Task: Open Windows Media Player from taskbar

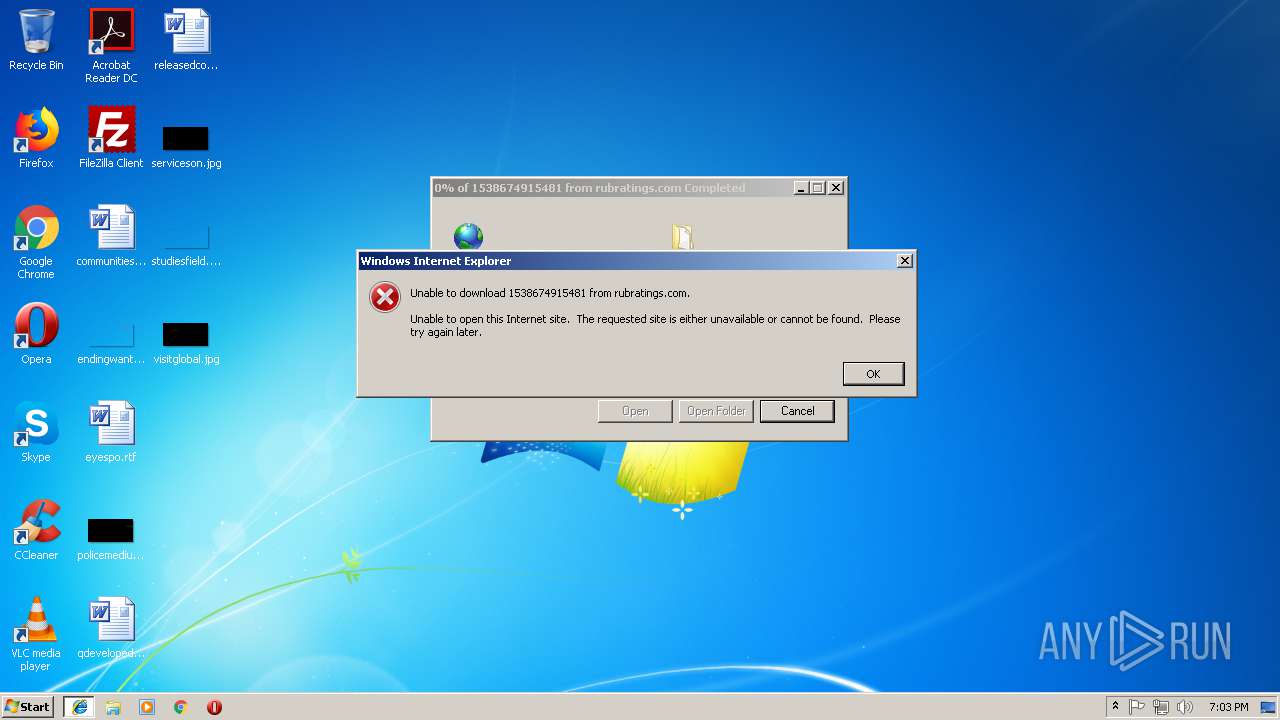Action: 147,707
